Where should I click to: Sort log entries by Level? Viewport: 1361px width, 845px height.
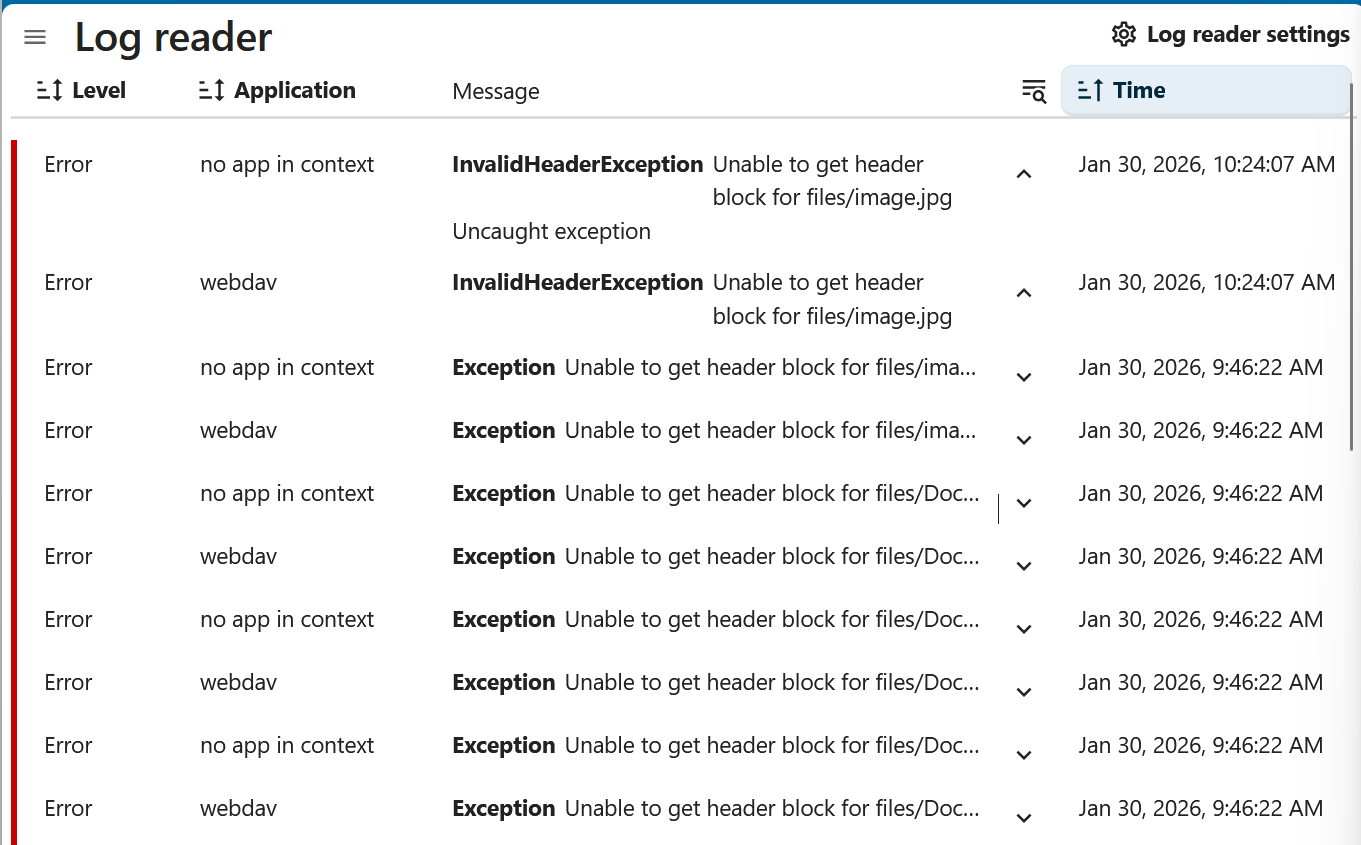(99, 91)
